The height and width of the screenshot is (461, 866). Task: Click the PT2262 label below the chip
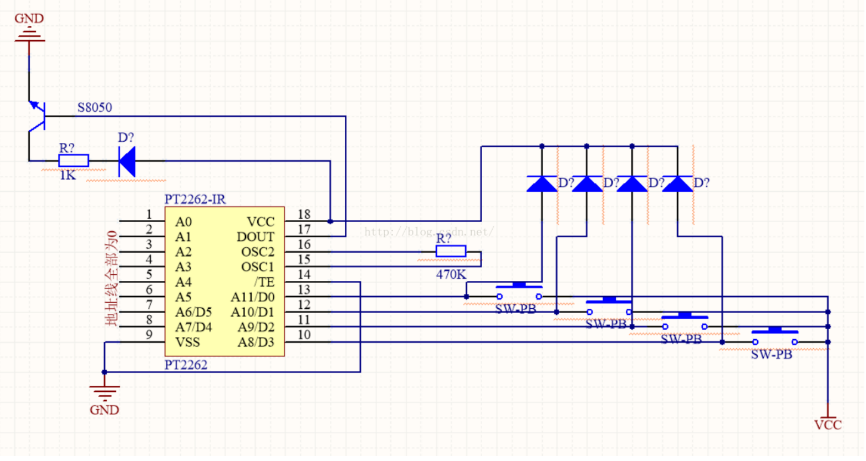coord(186,364)
